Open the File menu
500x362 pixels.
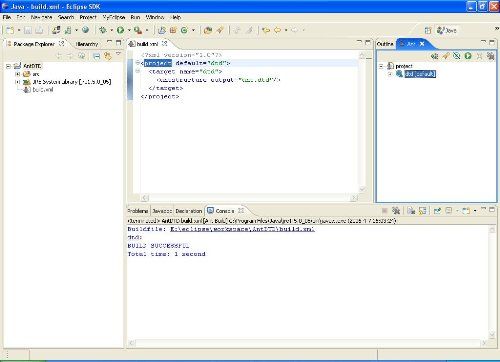pyautogui.click(x=7, y=17)
